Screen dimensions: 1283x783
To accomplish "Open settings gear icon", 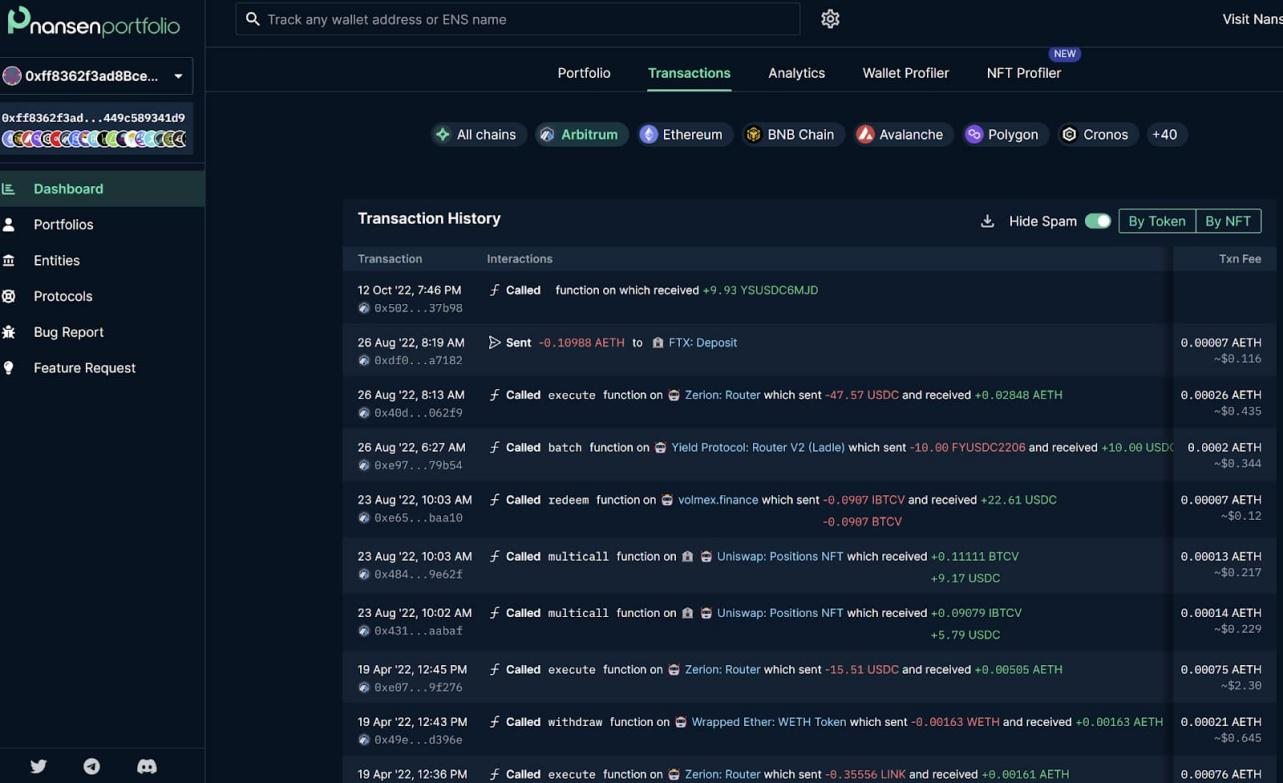I will pos(830,19).
